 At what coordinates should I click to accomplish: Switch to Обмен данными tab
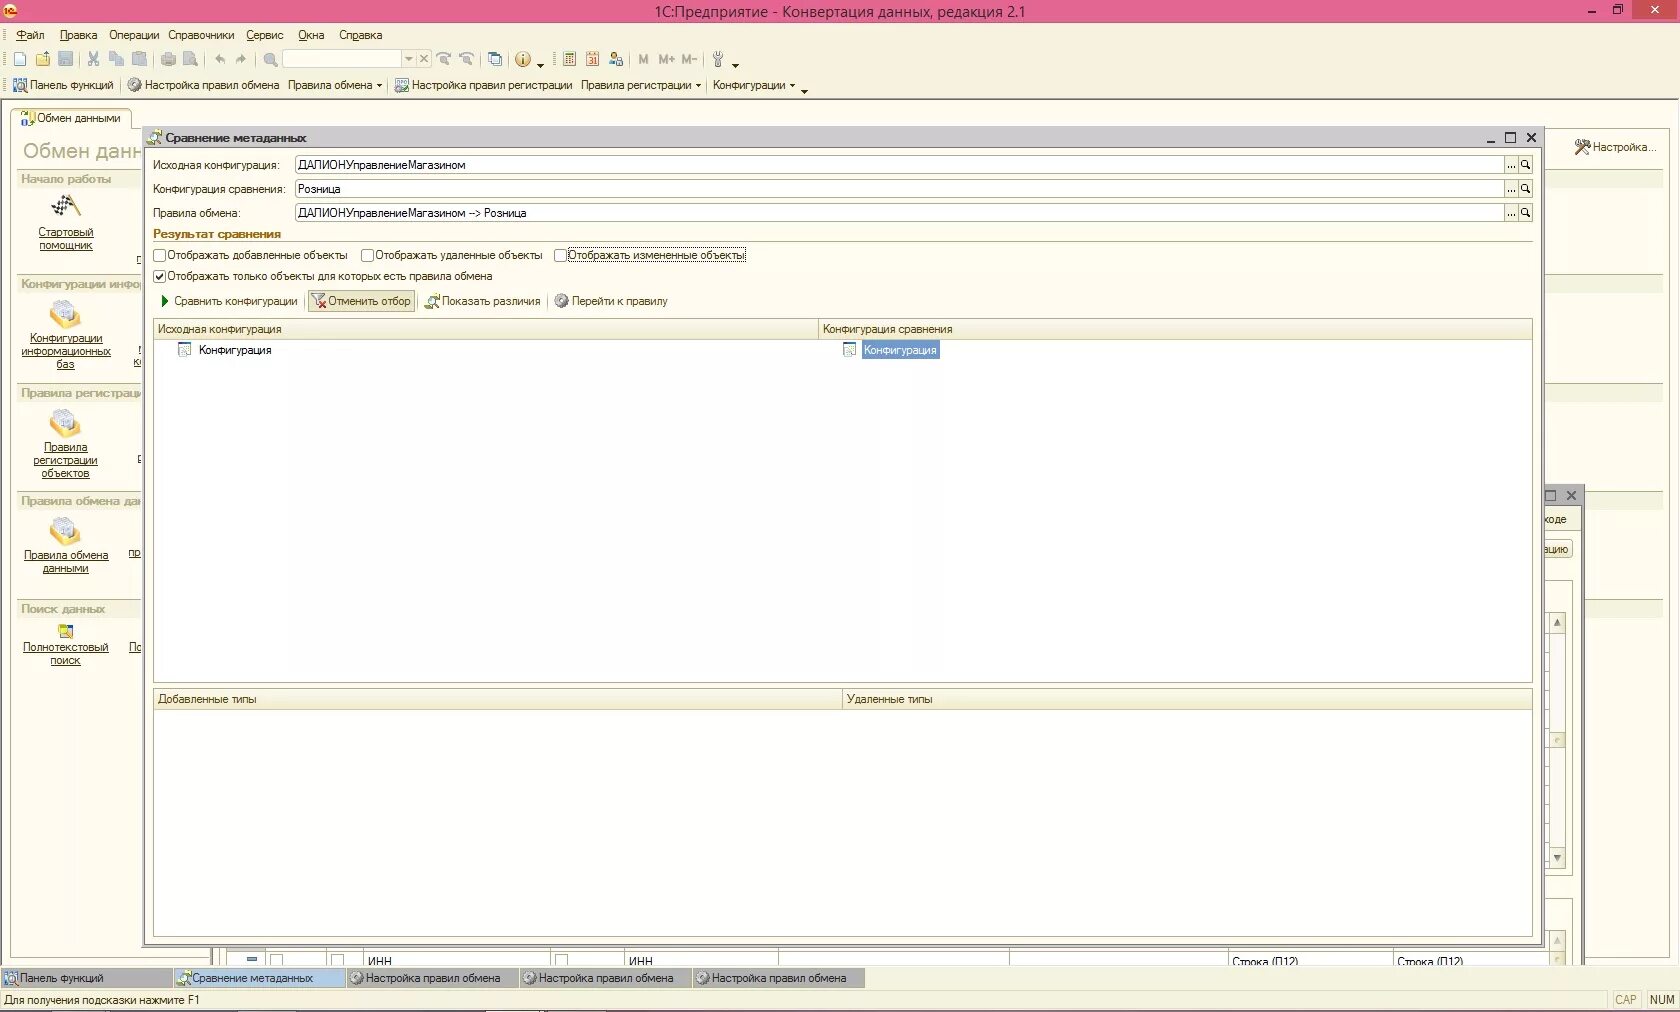click(71, 118)
